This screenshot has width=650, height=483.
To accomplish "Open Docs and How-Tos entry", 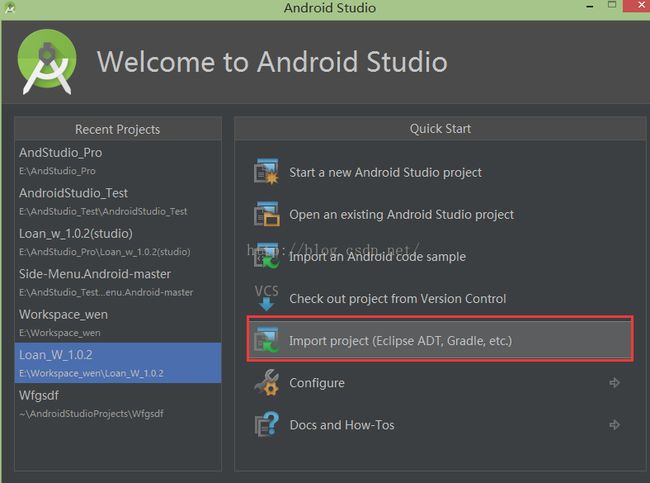I will [x=342, y=425].
